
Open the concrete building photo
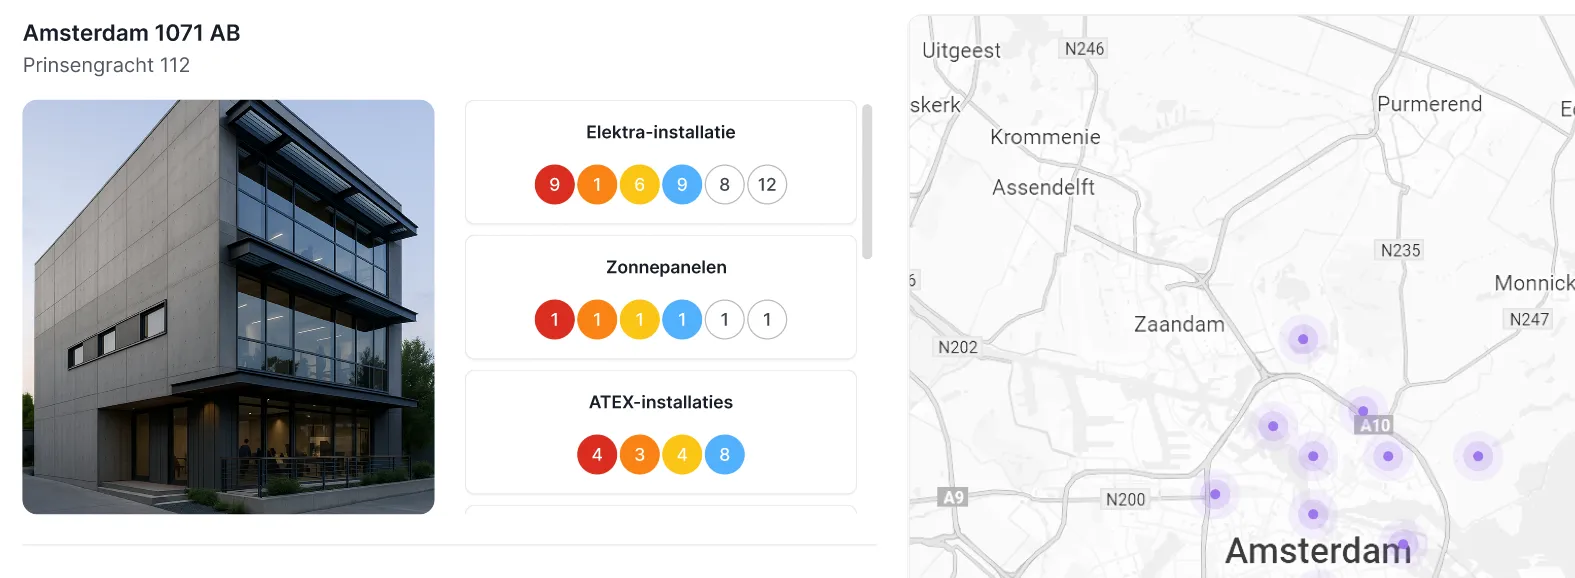pos(228,307)
